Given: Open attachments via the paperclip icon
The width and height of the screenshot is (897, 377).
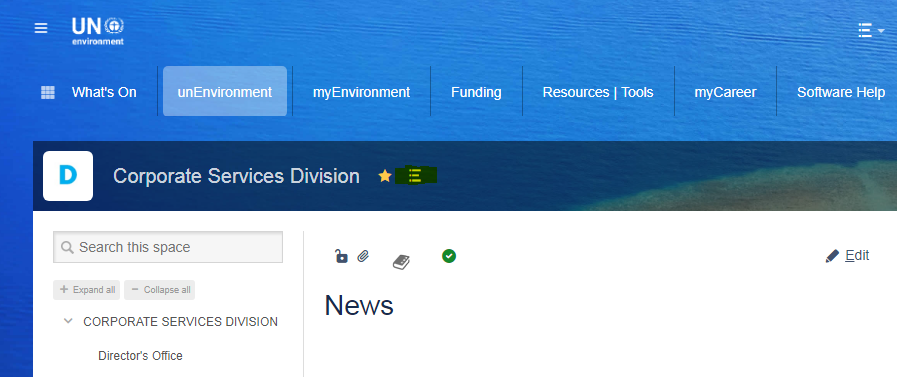Looking at the screenshot, I should click(x=363, y=256).
